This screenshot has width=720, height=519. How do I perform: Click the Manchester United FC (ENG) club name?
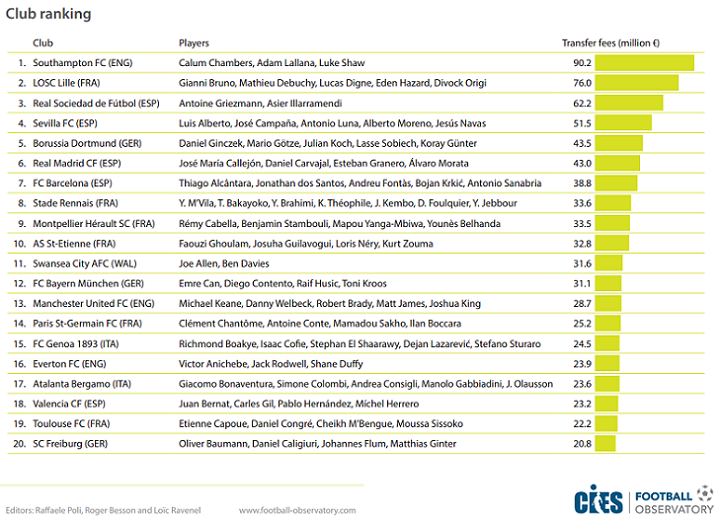coord(93,303)
